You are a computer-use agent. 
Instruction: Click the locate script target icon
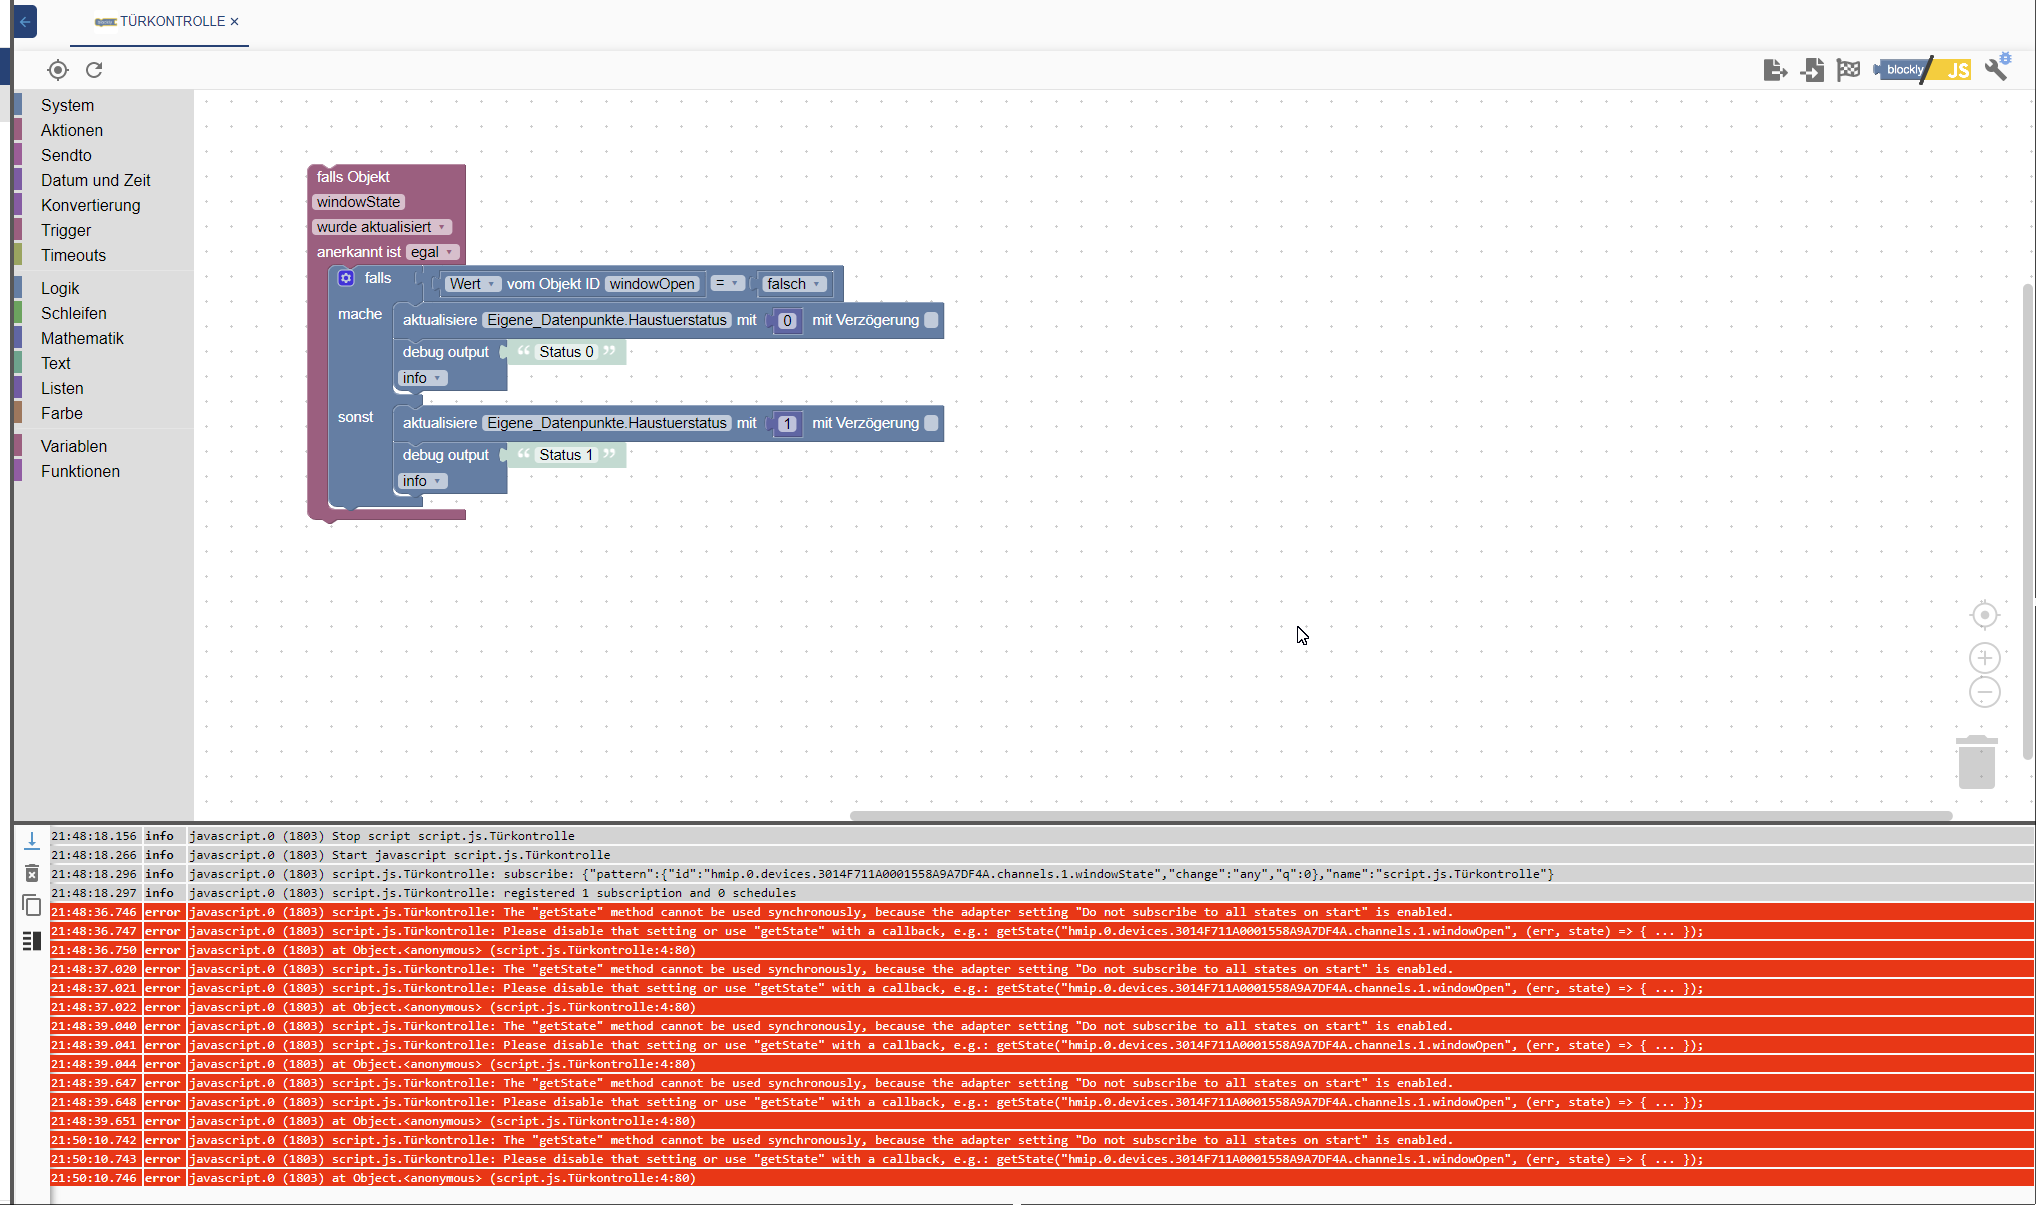pos(58,70)
